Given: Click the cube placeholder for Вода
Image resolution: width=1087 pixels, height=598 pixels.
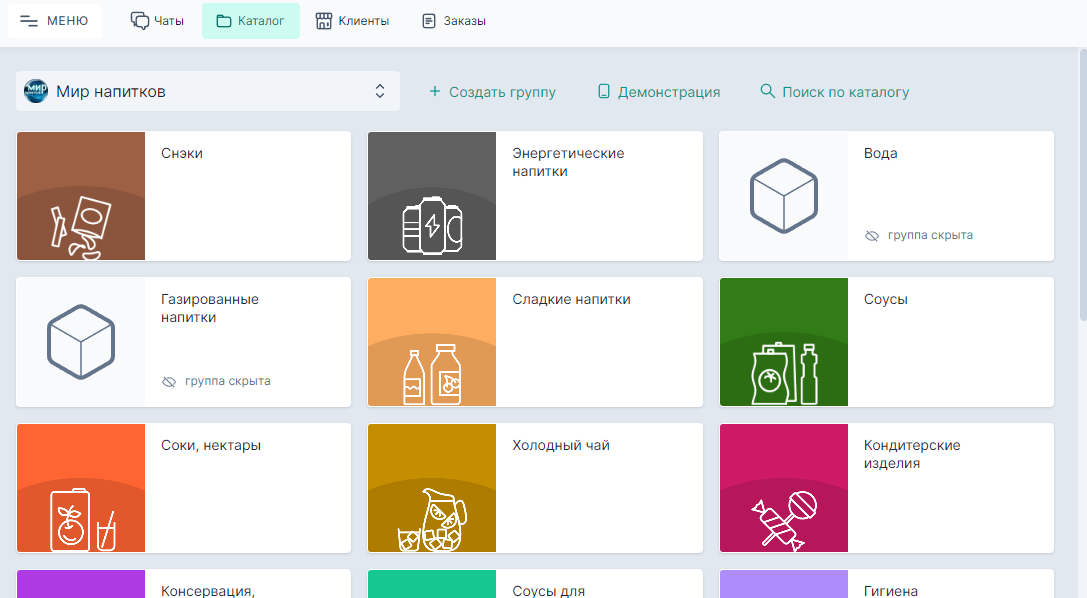Looking at the screenshot, I should (x=784, y=195).
